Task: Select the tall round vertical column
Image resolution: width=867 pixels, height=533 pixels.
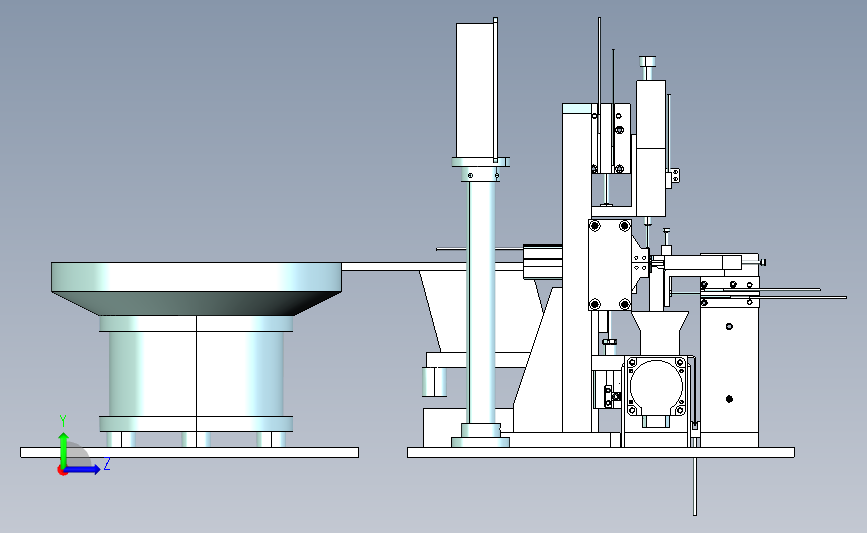Action: (482, 302)
